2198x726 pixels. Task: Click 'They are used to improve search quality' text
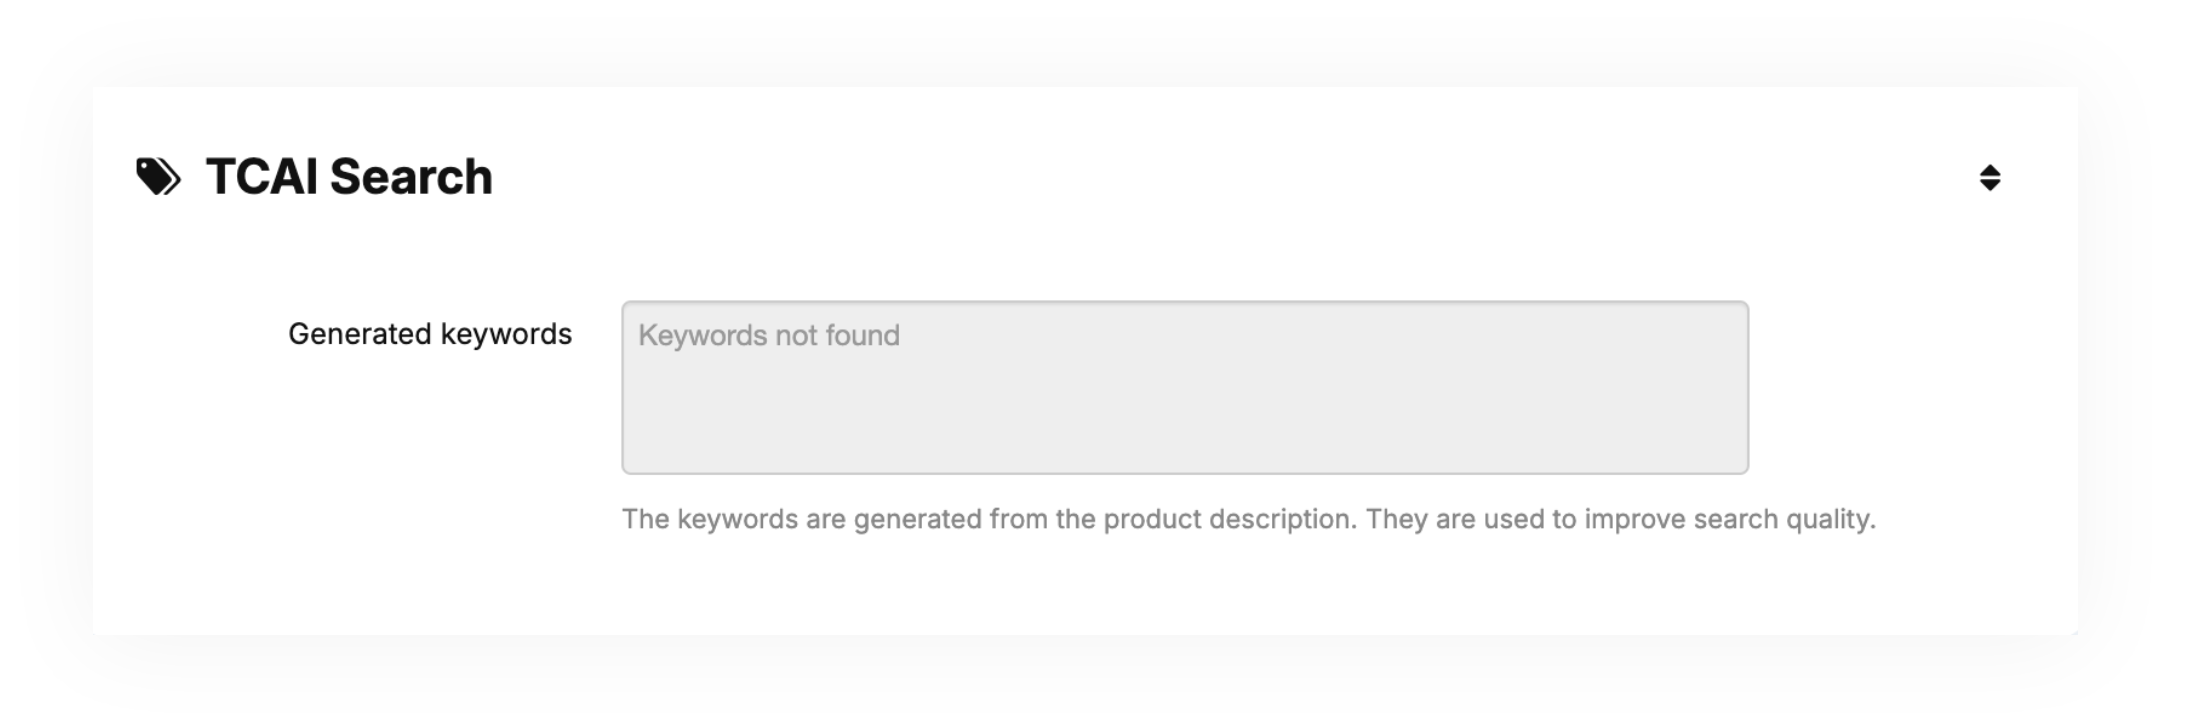pyautogui.click(x=1620, y=519)
